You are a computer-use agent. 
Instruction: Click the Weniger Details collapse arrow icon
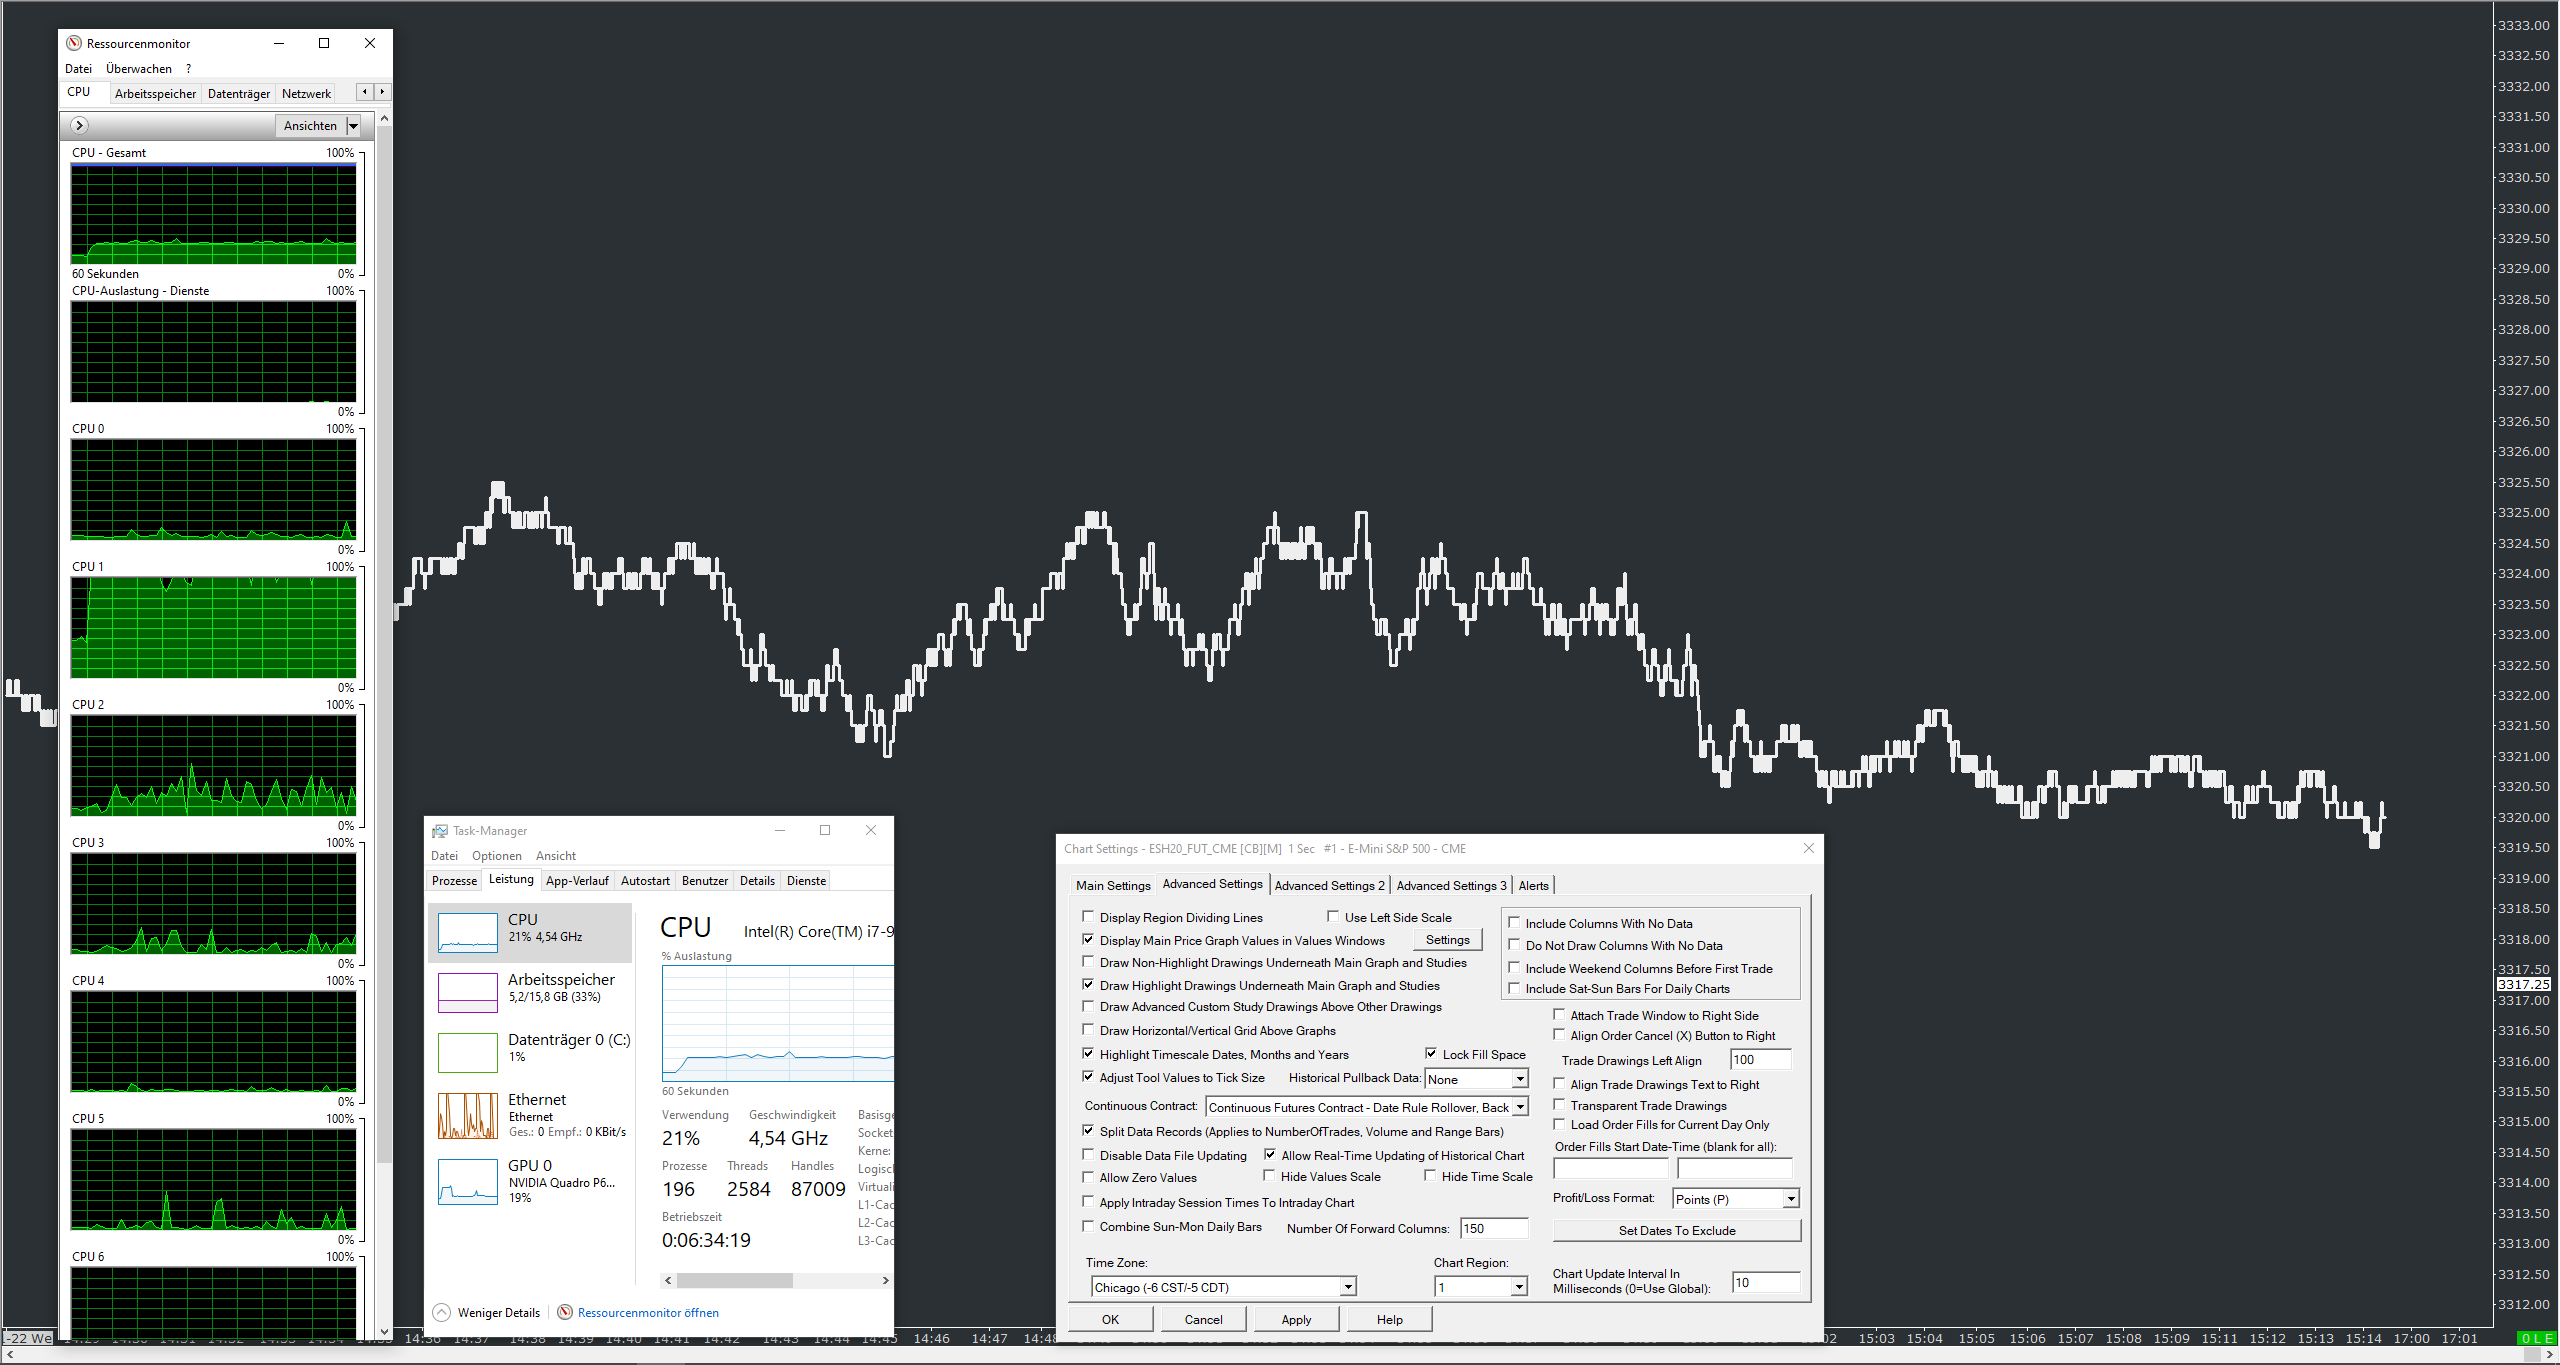tap(441, 1312)
